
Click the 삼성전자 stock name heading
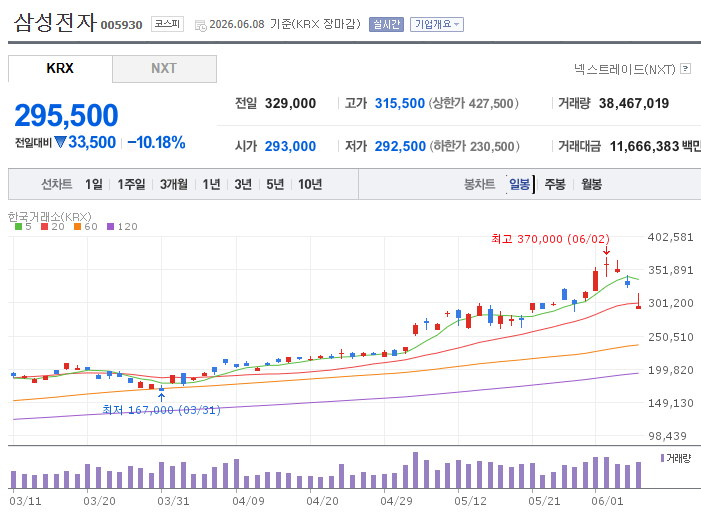point(55,22)
